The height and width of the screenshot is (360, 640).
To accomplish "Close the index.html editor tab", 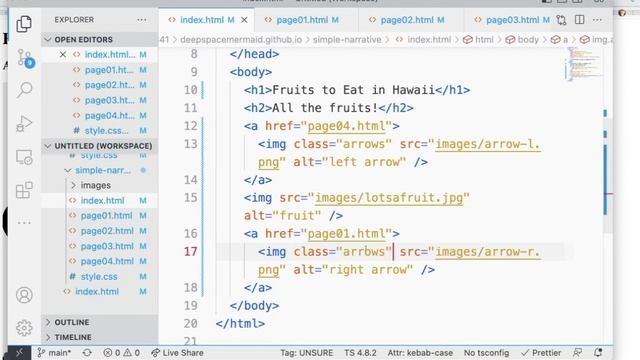I will 244,20.
